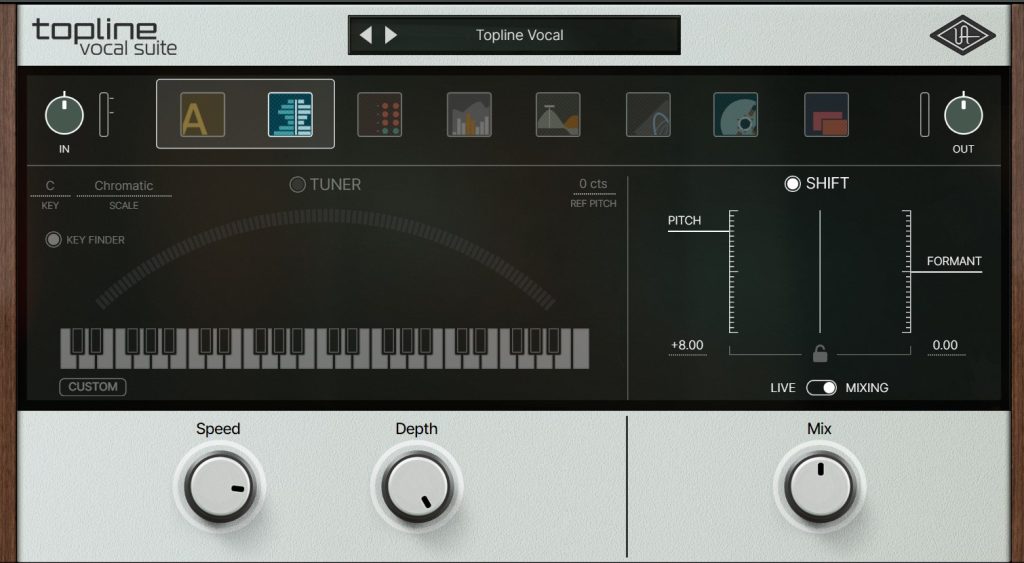Select the dark diagonal curve module icon
Viewport: 1024px width, 563px height.
click(x=648, y=115)
